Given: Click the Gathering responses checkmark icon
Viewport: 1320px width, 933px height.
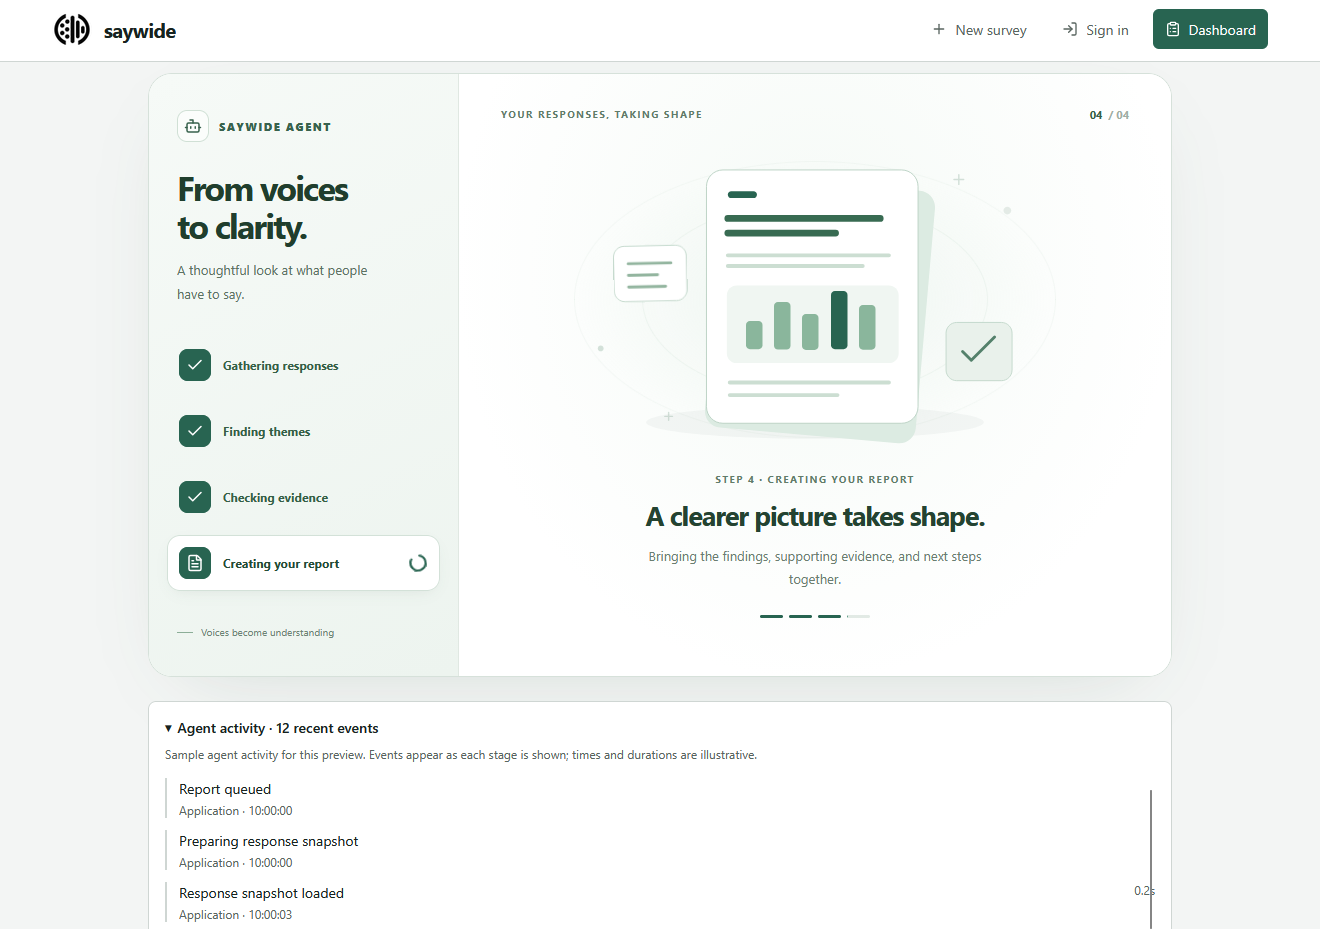Looking at the screenshot, I should 195,365.
